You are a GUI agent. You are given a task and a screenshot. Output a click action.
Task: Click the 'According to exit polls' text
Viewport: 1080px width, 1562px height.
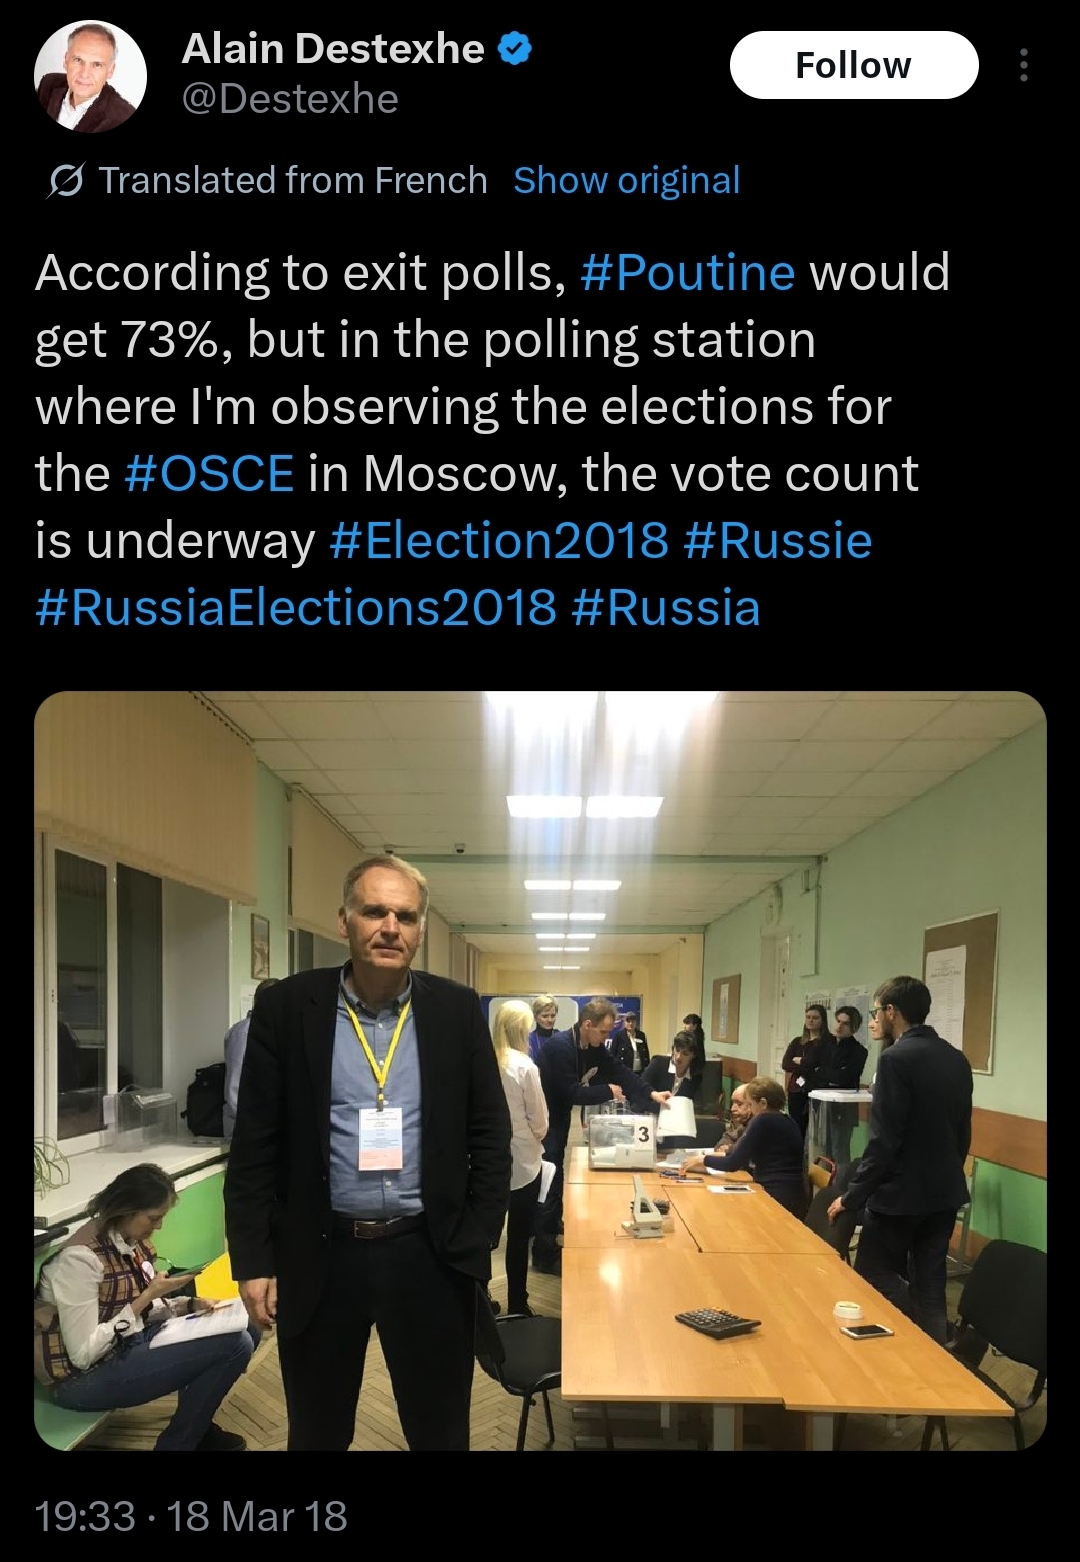click(300, 272)
